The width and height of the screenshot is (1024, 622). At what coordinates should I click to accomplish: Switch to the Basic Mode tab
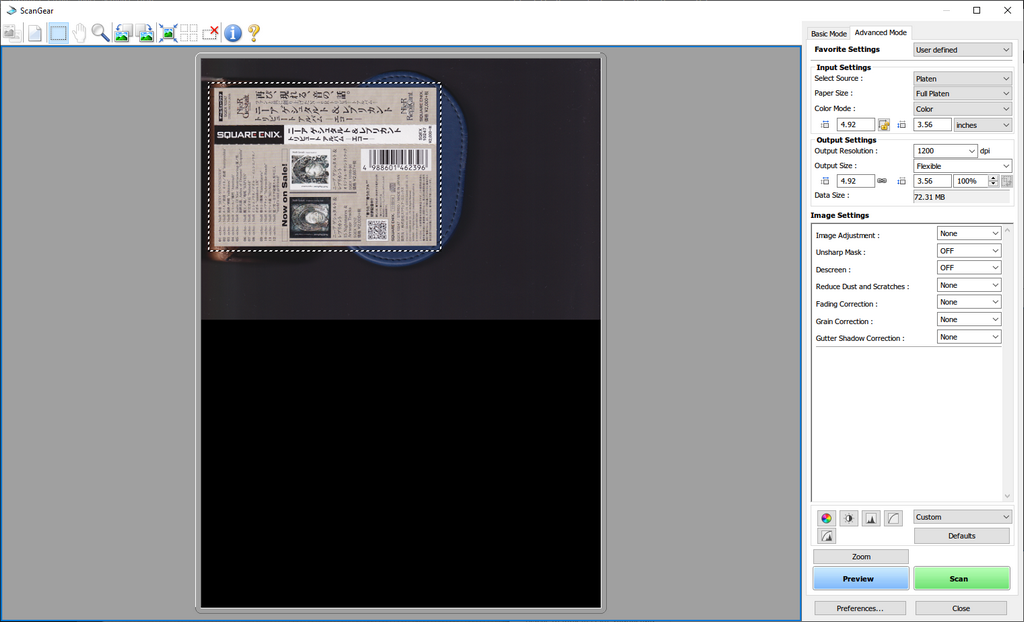point(828,33)
